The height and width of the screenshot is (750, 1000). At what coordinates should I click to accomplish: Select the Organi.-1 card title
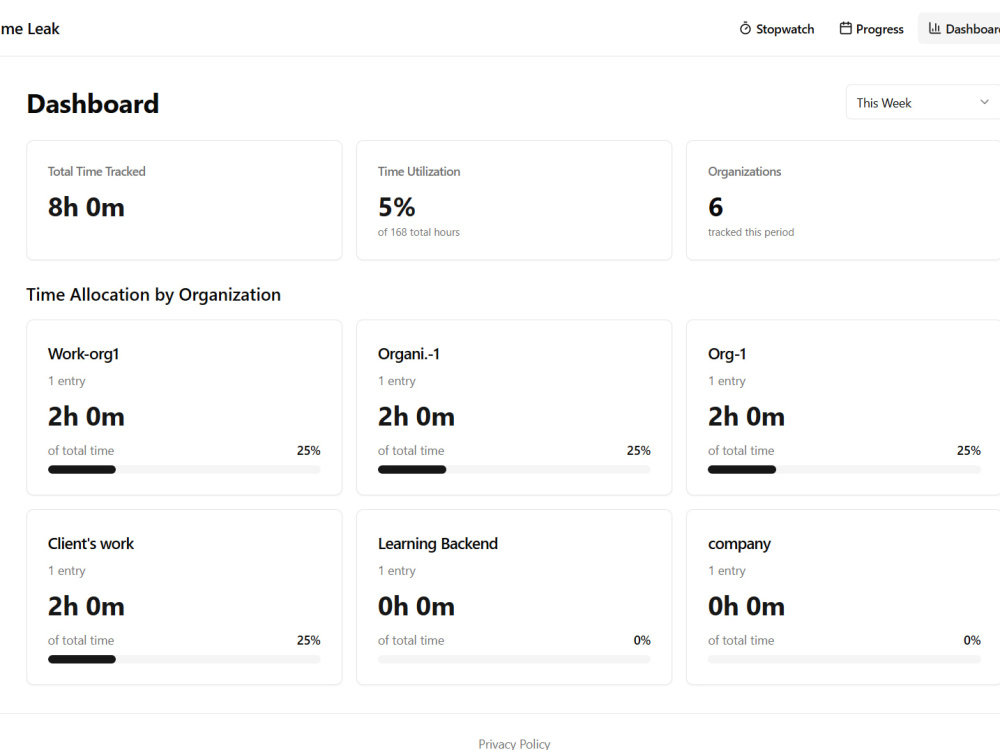(409, 354)
